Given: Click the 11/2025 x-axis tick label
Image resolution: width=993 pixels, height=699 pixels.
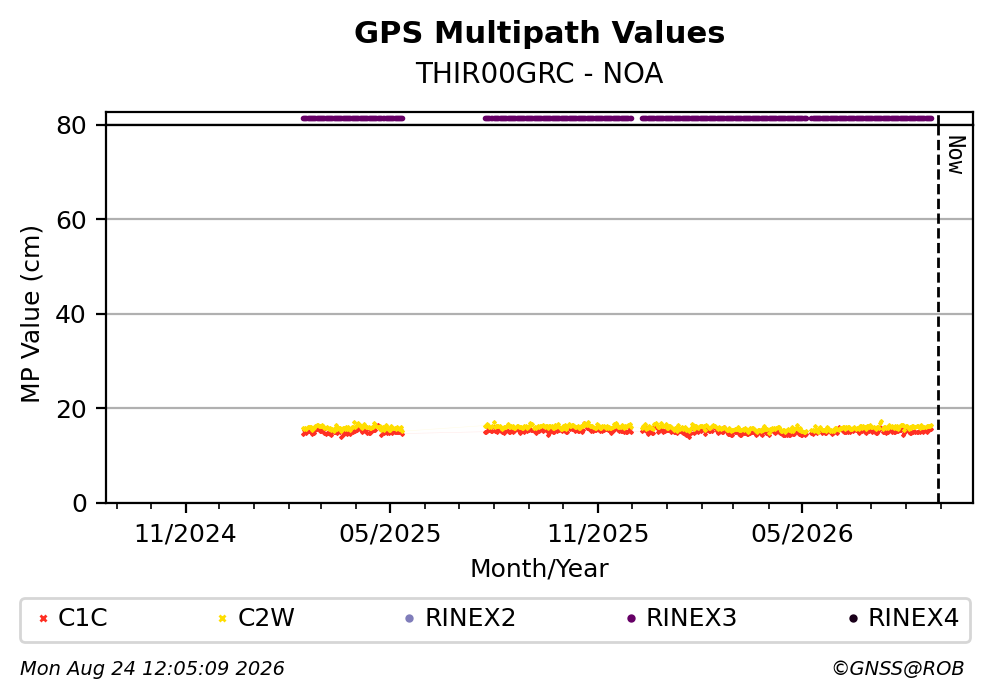Looking at the screenshot, I should pos(598,534).
